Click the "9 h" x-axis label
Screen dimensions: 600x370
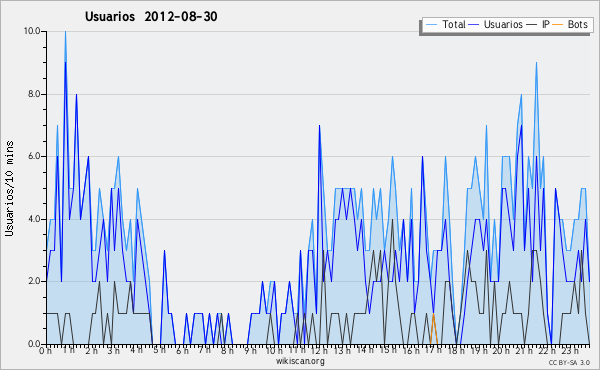[x=250, y=351]
